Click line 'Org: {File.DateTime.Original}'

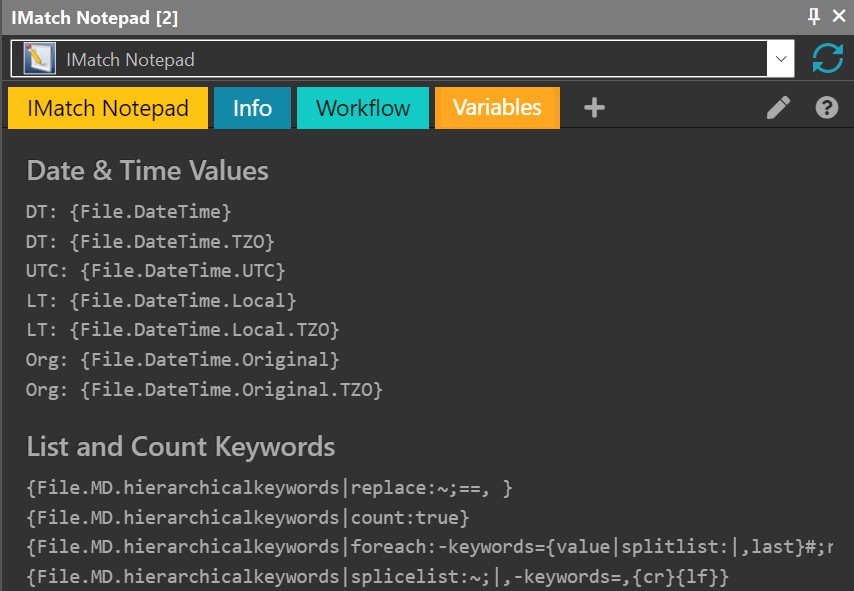(183, 360)
